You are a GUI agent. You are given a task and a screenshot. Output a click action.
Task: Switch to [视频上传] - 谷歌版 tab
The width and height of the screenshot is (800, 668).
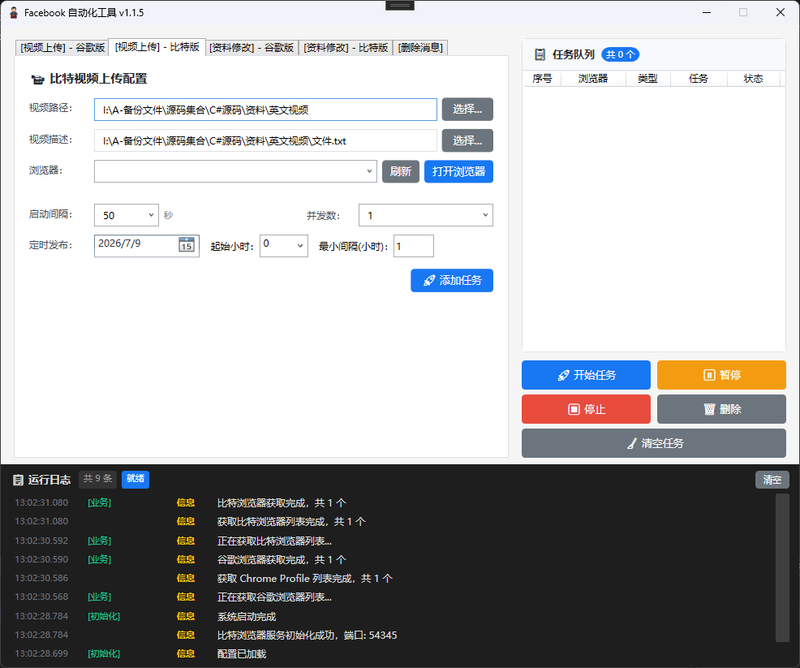point(62,47)
